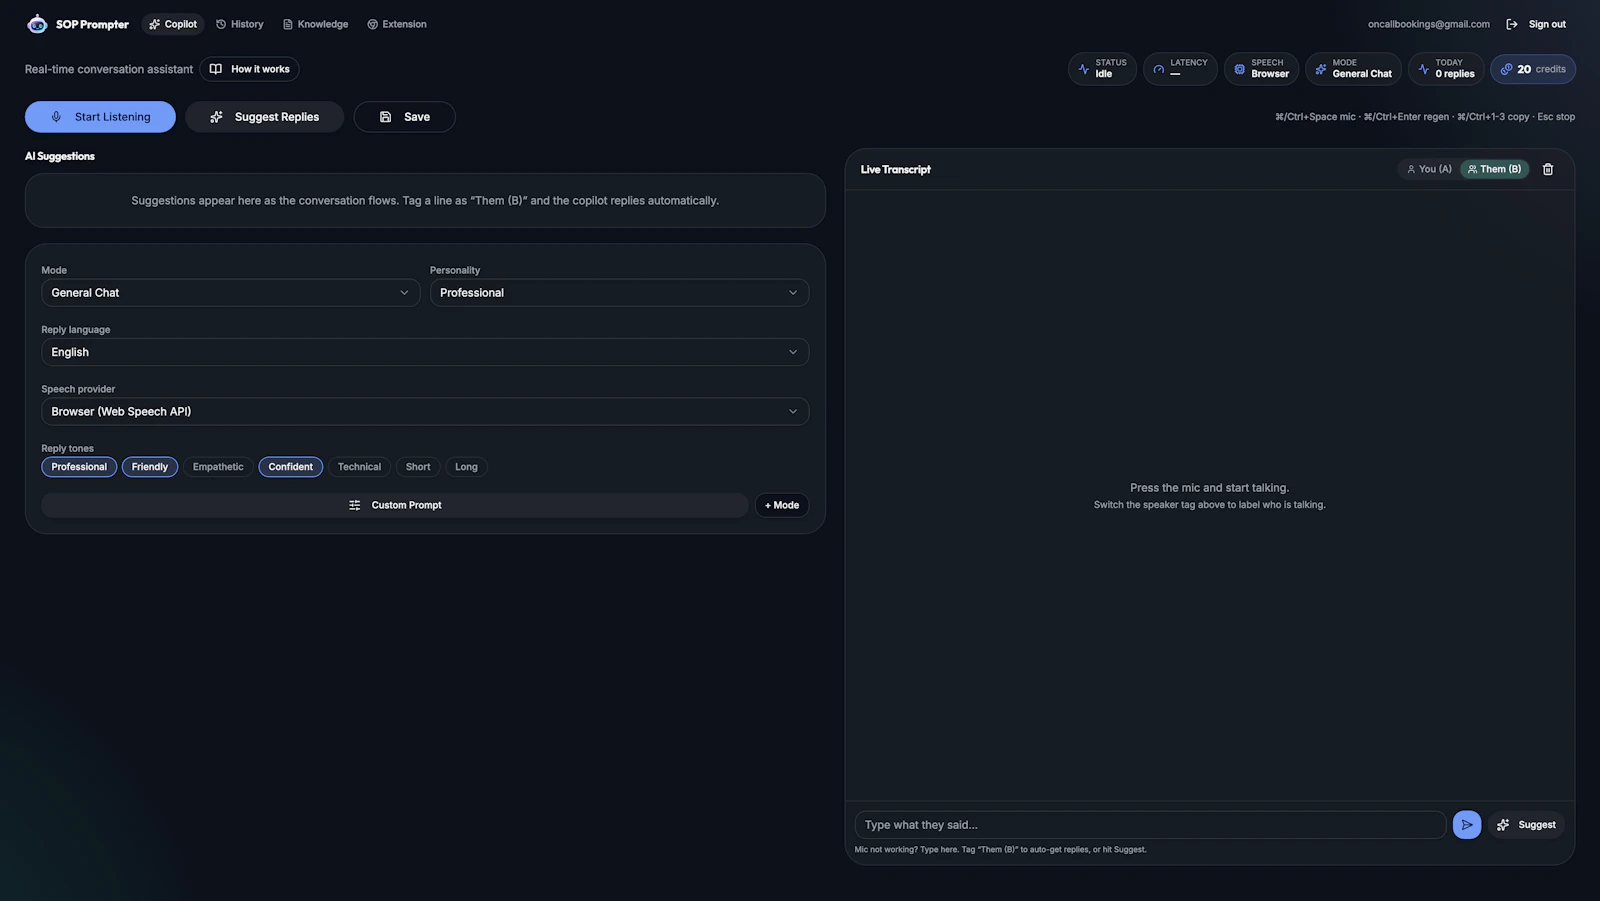Click the Real-time conversation assistant text
Image resolution: width=1600 pixels, height=901 pixels.
click(x=109, y=69)
